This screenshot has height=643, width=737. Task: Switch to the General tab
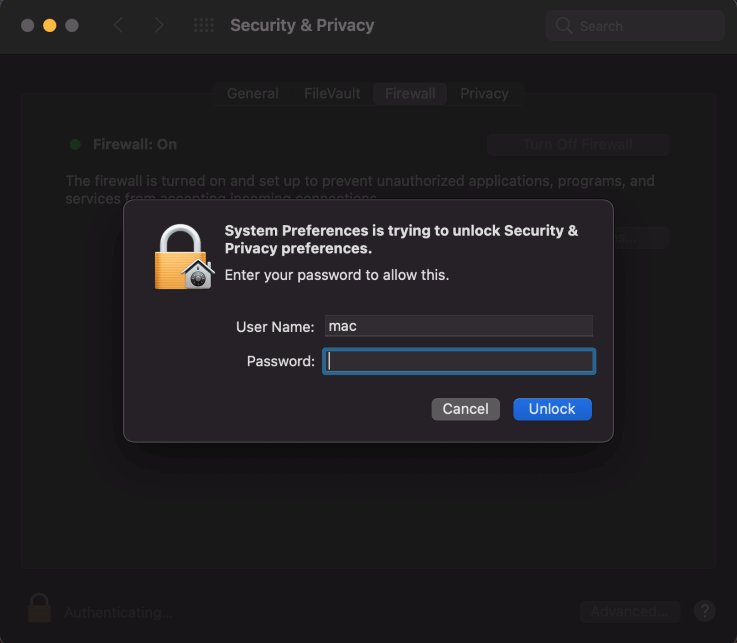coord(252,94)
